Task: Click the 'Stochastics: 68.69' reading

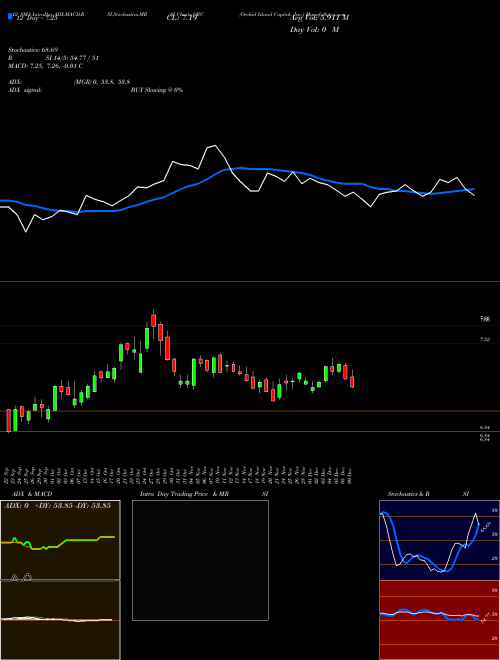Action: (33, 50)
